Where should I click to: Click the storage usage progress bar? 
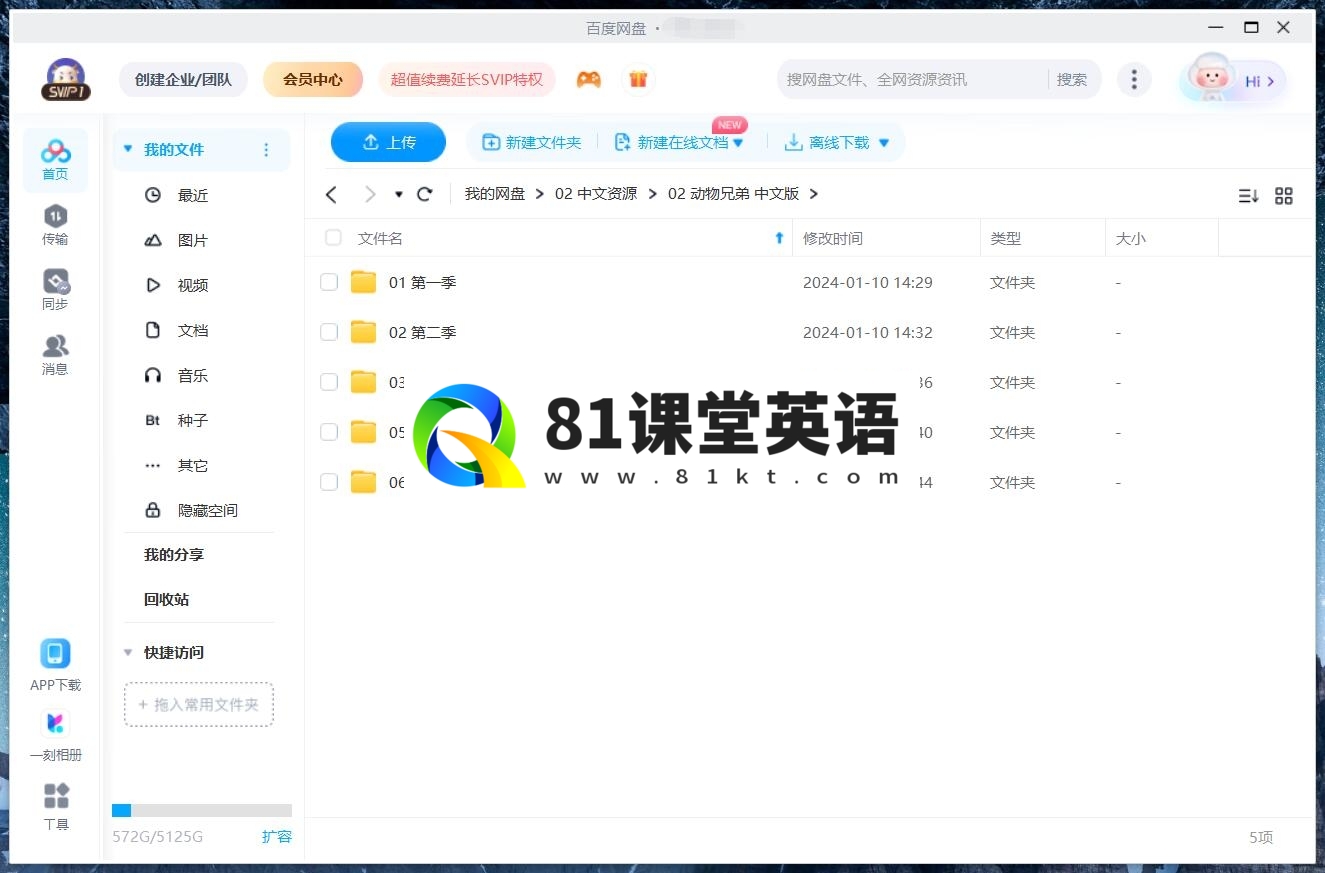[202, 810]
